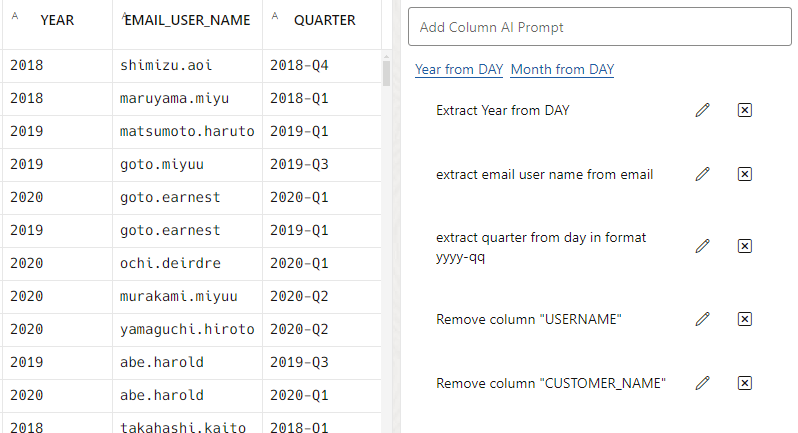The height and width of the screenshot is (433, 798).
Task: Select cell "matsumoto.haruto"
Action: [x=187, y=132]
